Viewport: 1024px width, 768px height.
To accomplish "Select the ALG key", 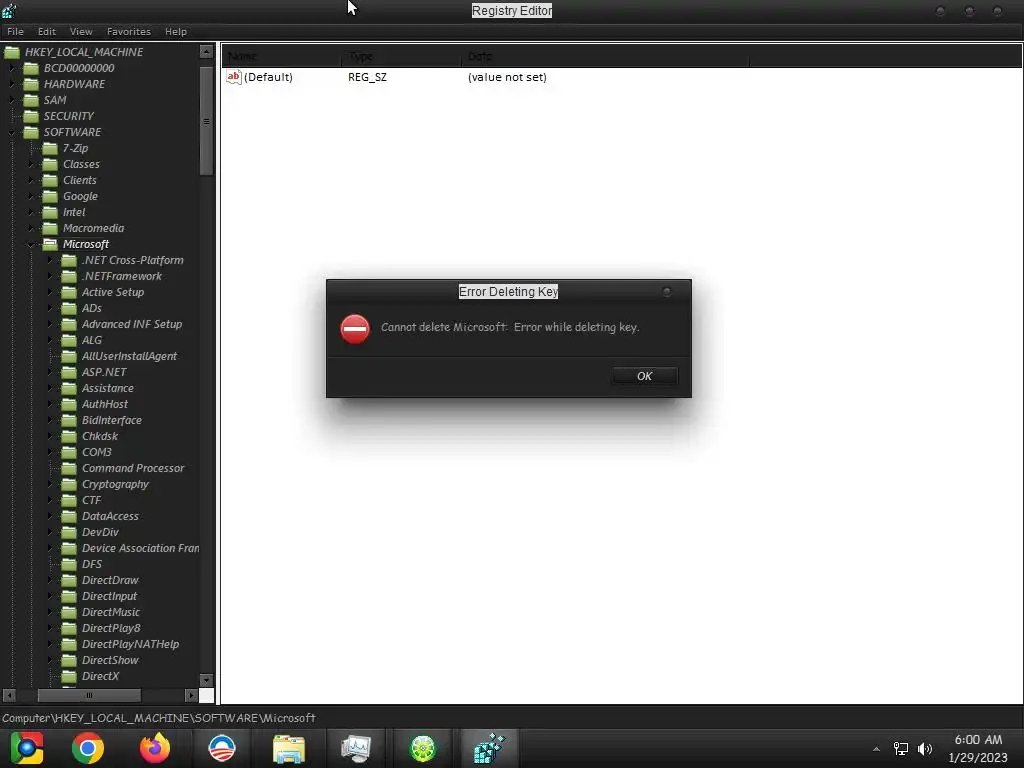I will tap(91, 340).
